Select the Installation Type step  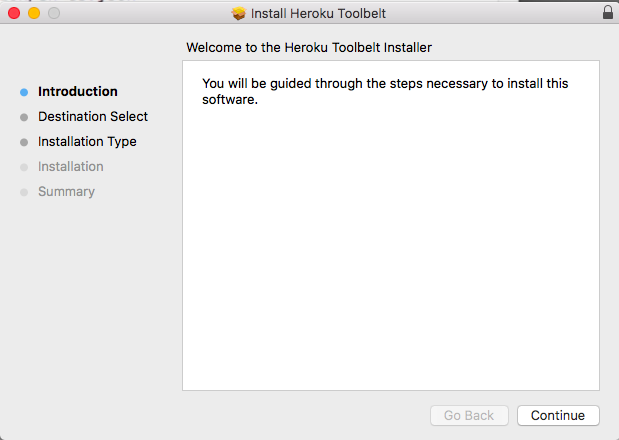[x=87, y=142]
